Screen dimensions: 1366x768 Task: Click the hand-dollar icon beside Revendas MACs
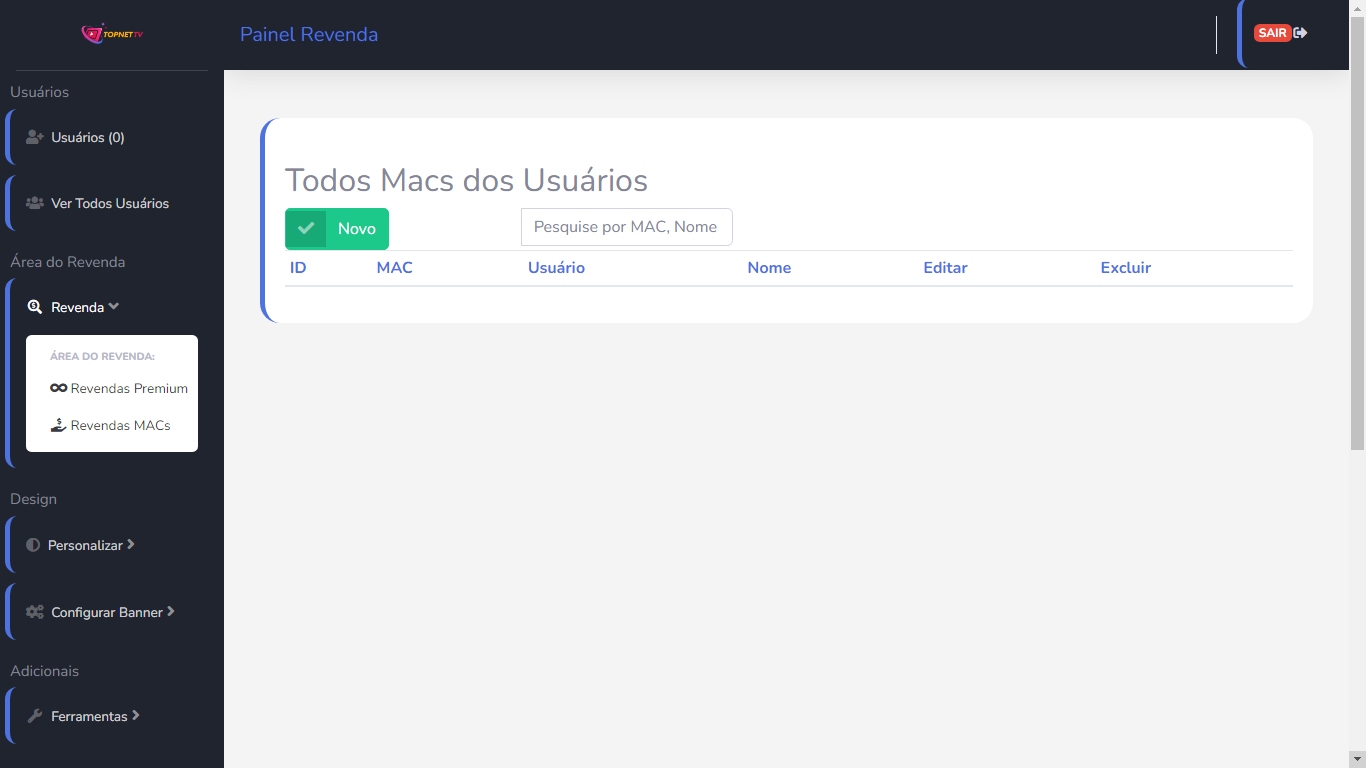(58, 425)
